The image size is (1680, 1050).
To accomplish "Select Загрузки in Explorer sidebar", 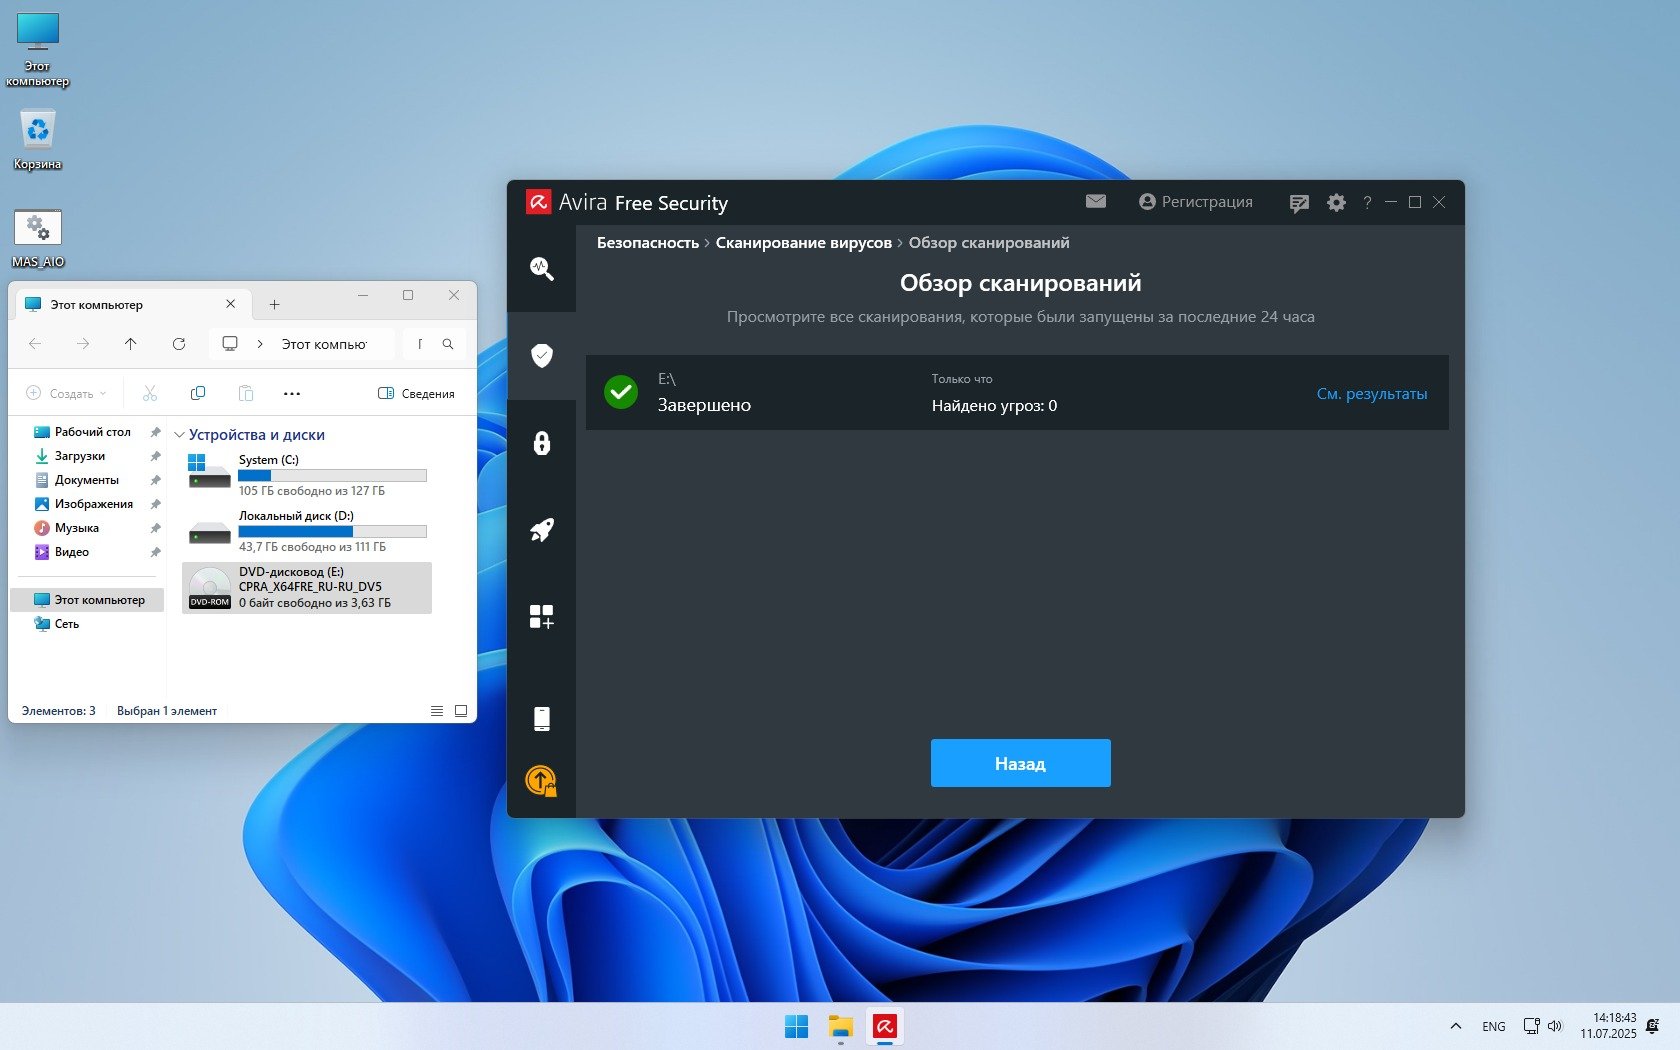I will [x=80, y=456].
